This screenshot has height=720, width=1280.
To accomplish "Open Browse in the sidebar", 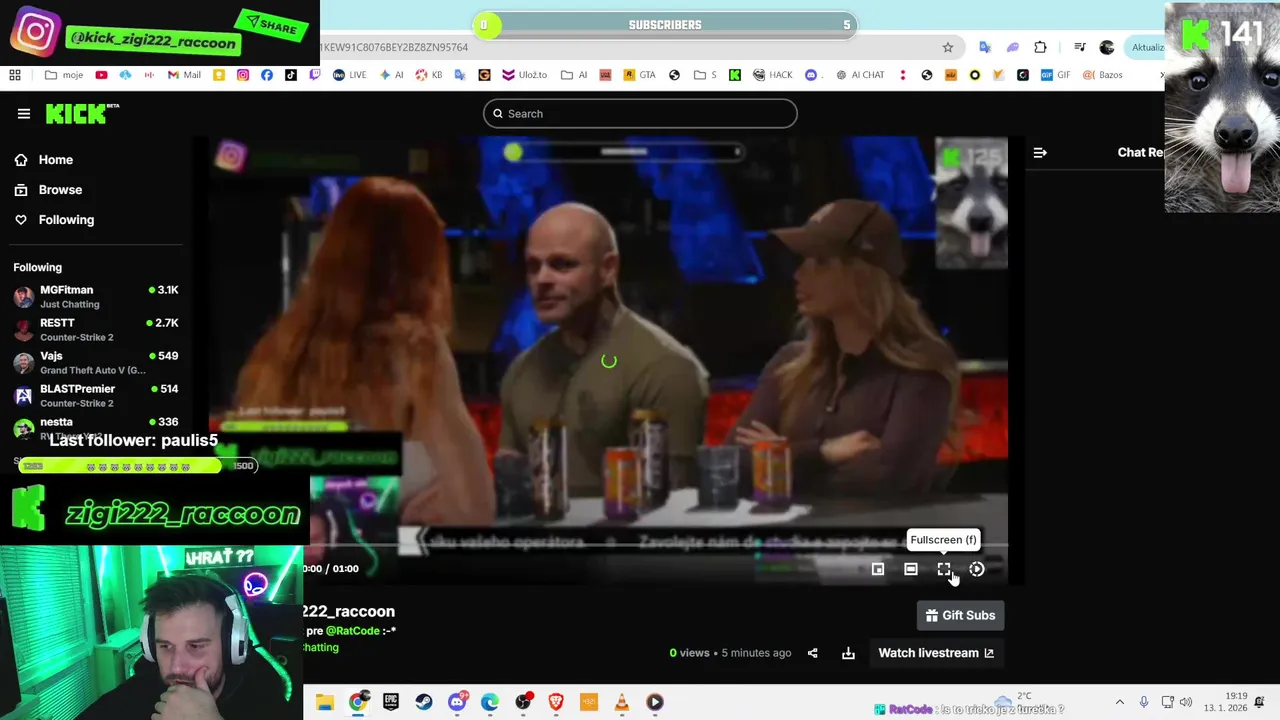I will point(60,190).
